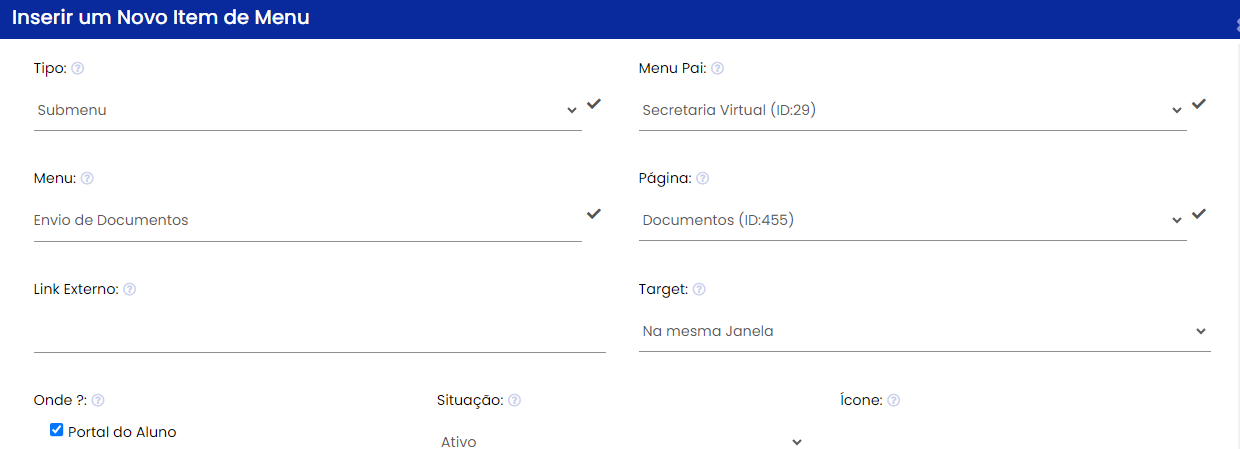Click the help icon beside Página
Screen dimensions: 1240x449
click(703, 179)
